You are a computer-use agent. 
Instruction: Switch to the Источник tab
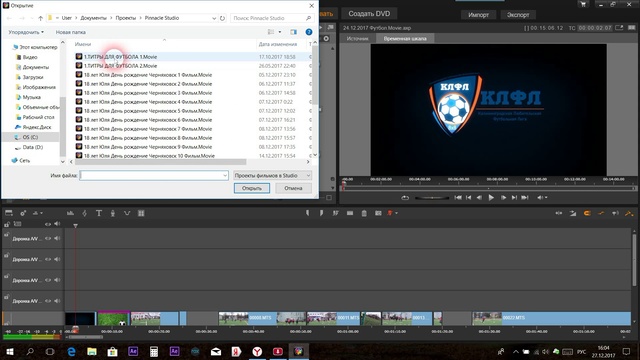[357, 38]
